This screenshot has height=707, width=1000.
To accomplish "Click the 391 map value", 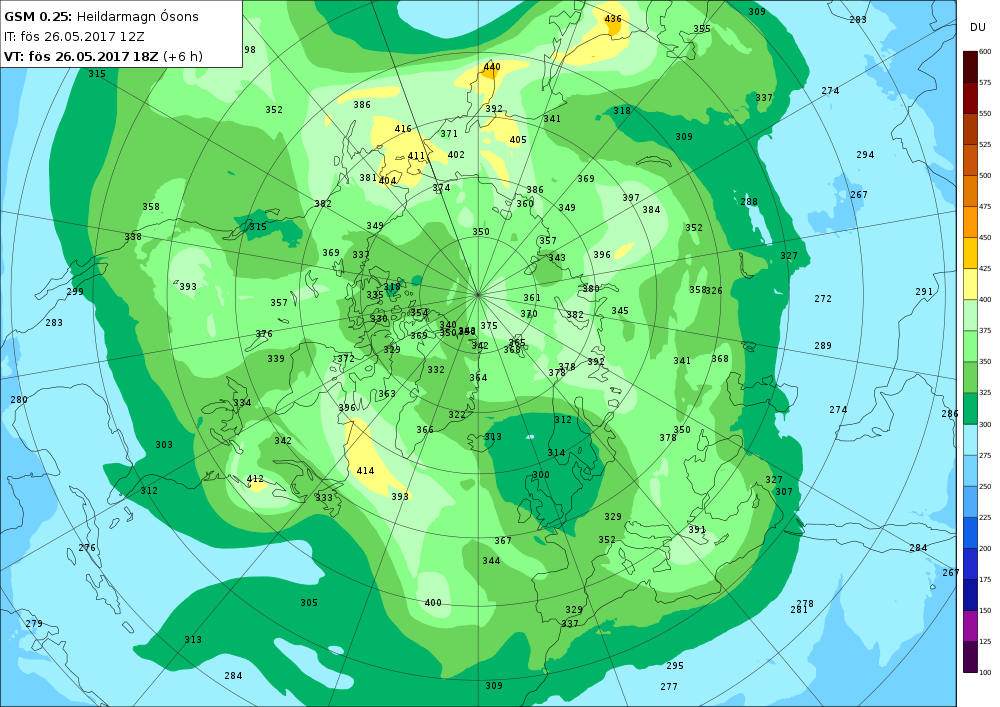I will click(x=697, y=530).
